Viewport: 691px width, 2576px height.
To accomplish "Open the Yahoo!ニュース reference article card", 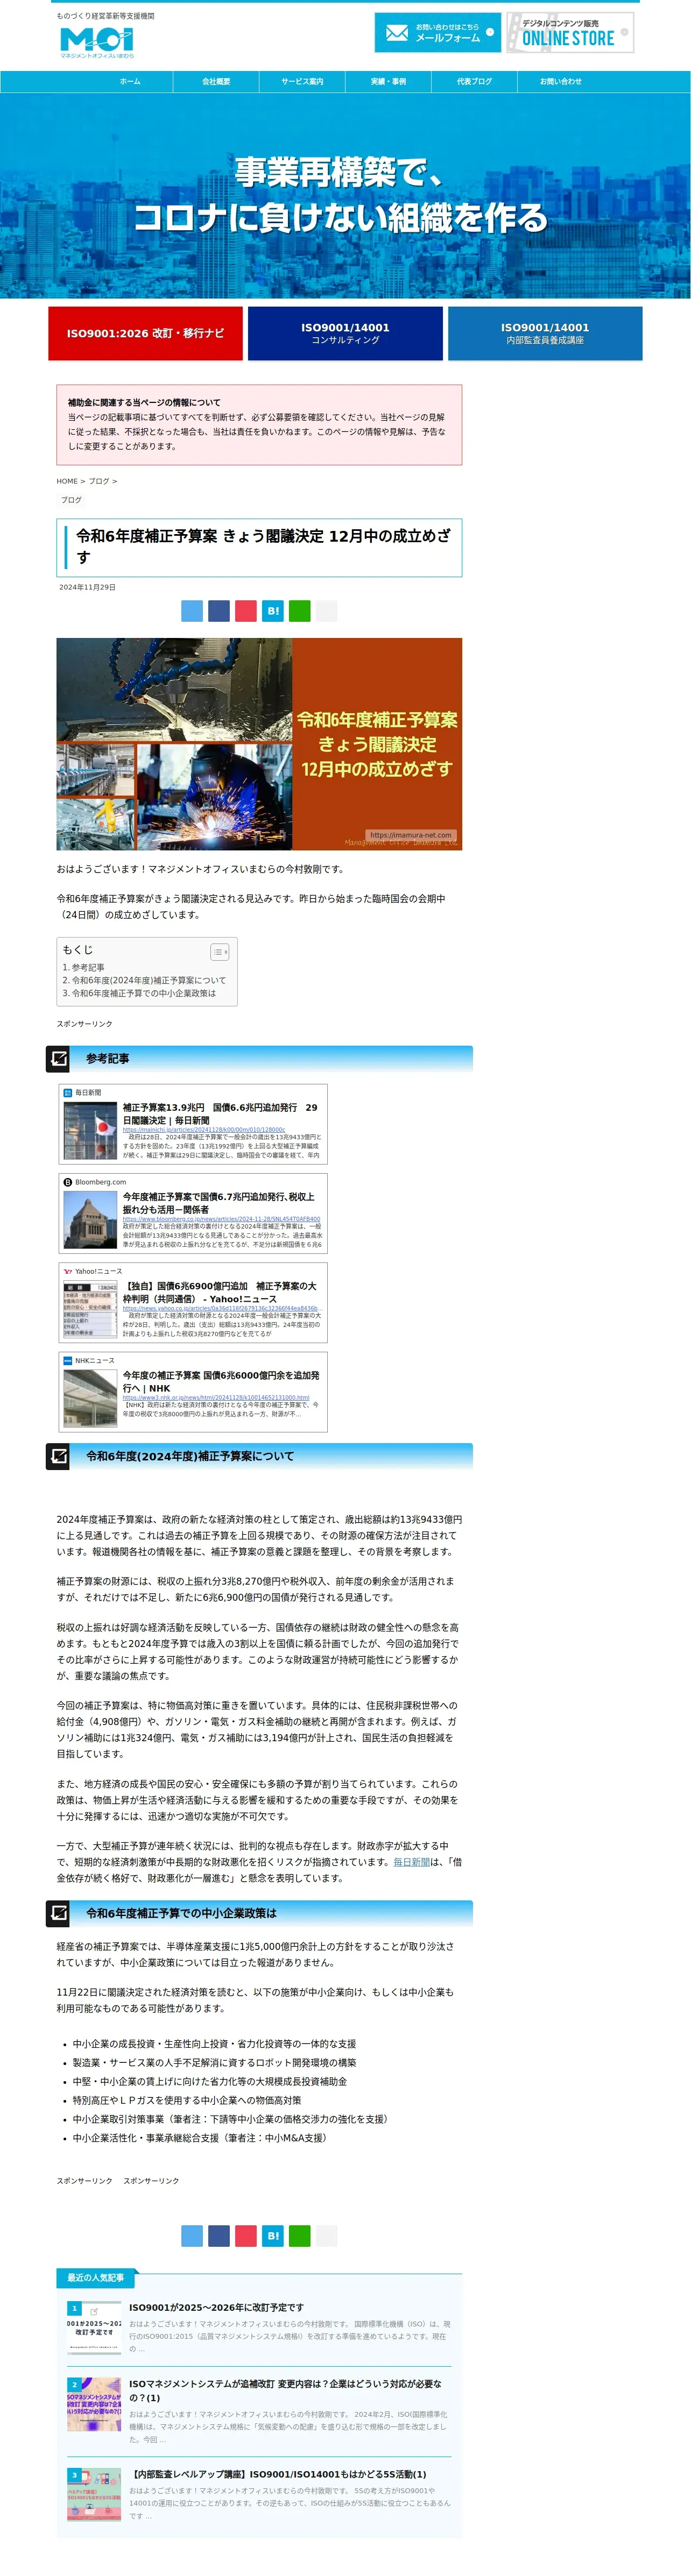I will tap(193, 1303).
